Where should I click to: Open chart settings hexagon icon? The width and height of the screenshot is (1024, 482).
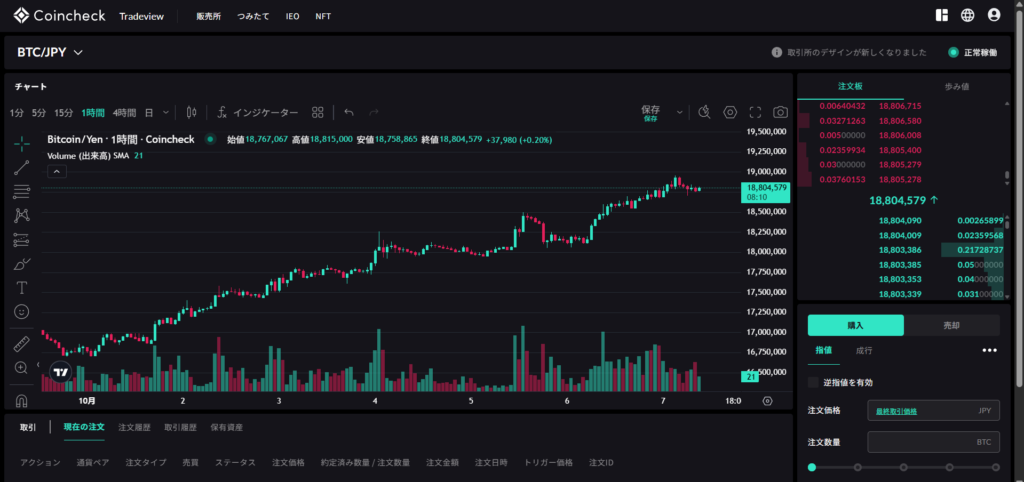730,112
